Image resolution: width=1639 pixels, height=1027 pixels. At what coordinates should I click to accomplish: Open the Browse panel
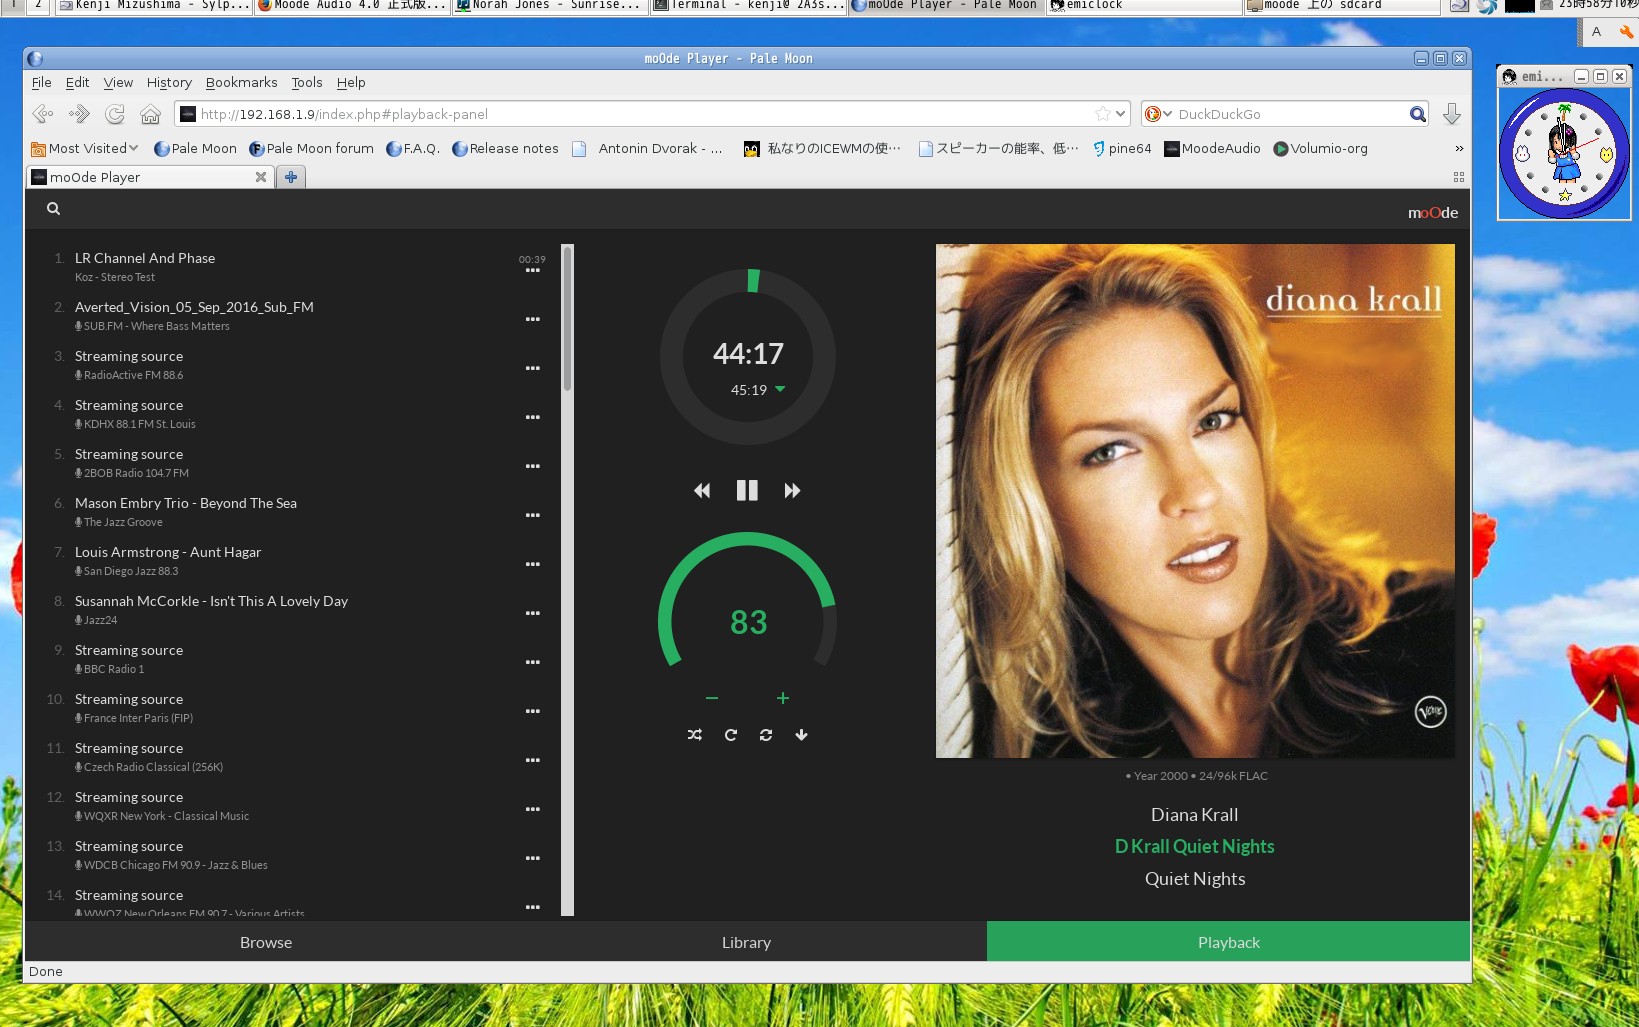coord(266,942)
